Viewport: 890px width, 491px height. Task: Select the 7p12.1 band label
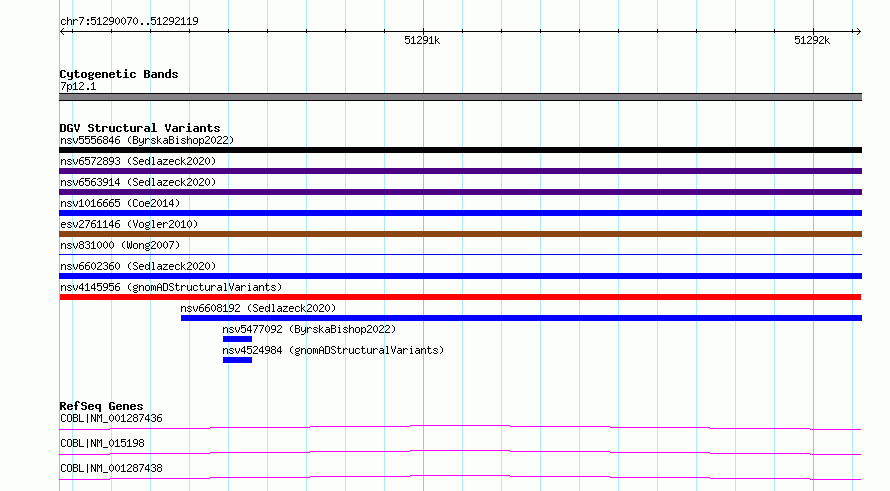coord(78,86)
